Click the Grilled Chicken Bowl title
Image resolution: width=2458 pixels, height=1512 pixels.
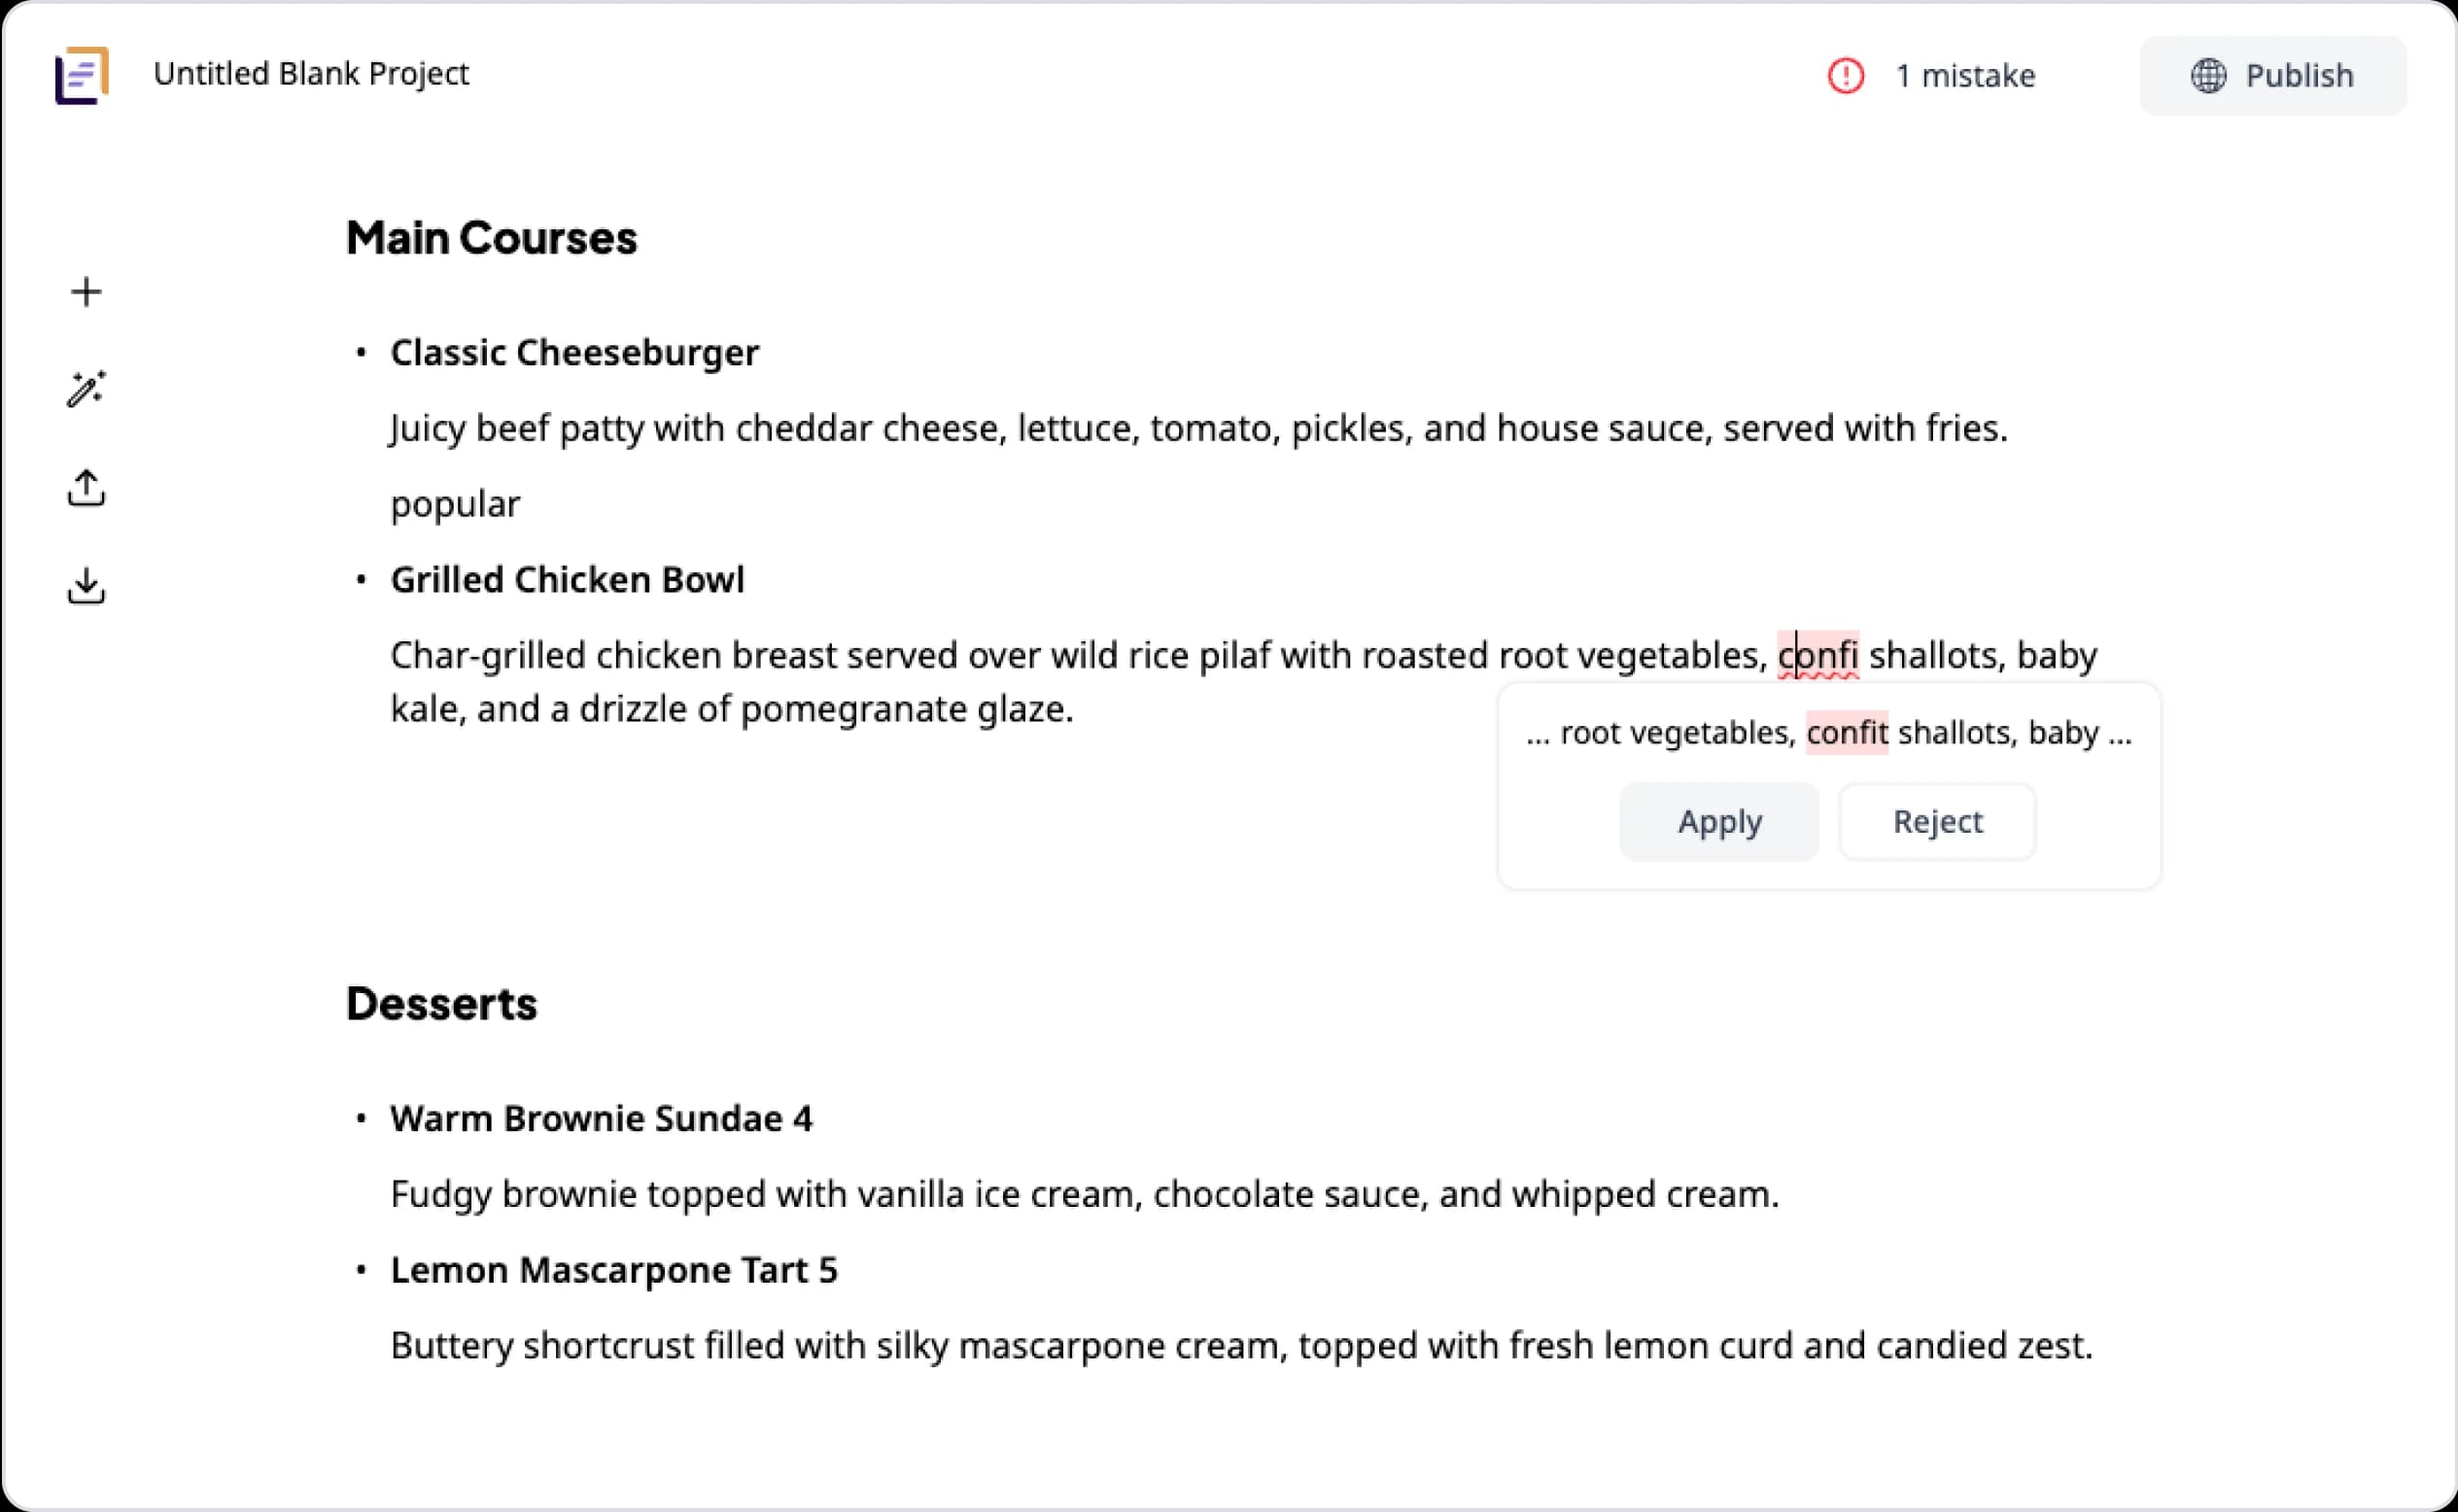(567, 580)
